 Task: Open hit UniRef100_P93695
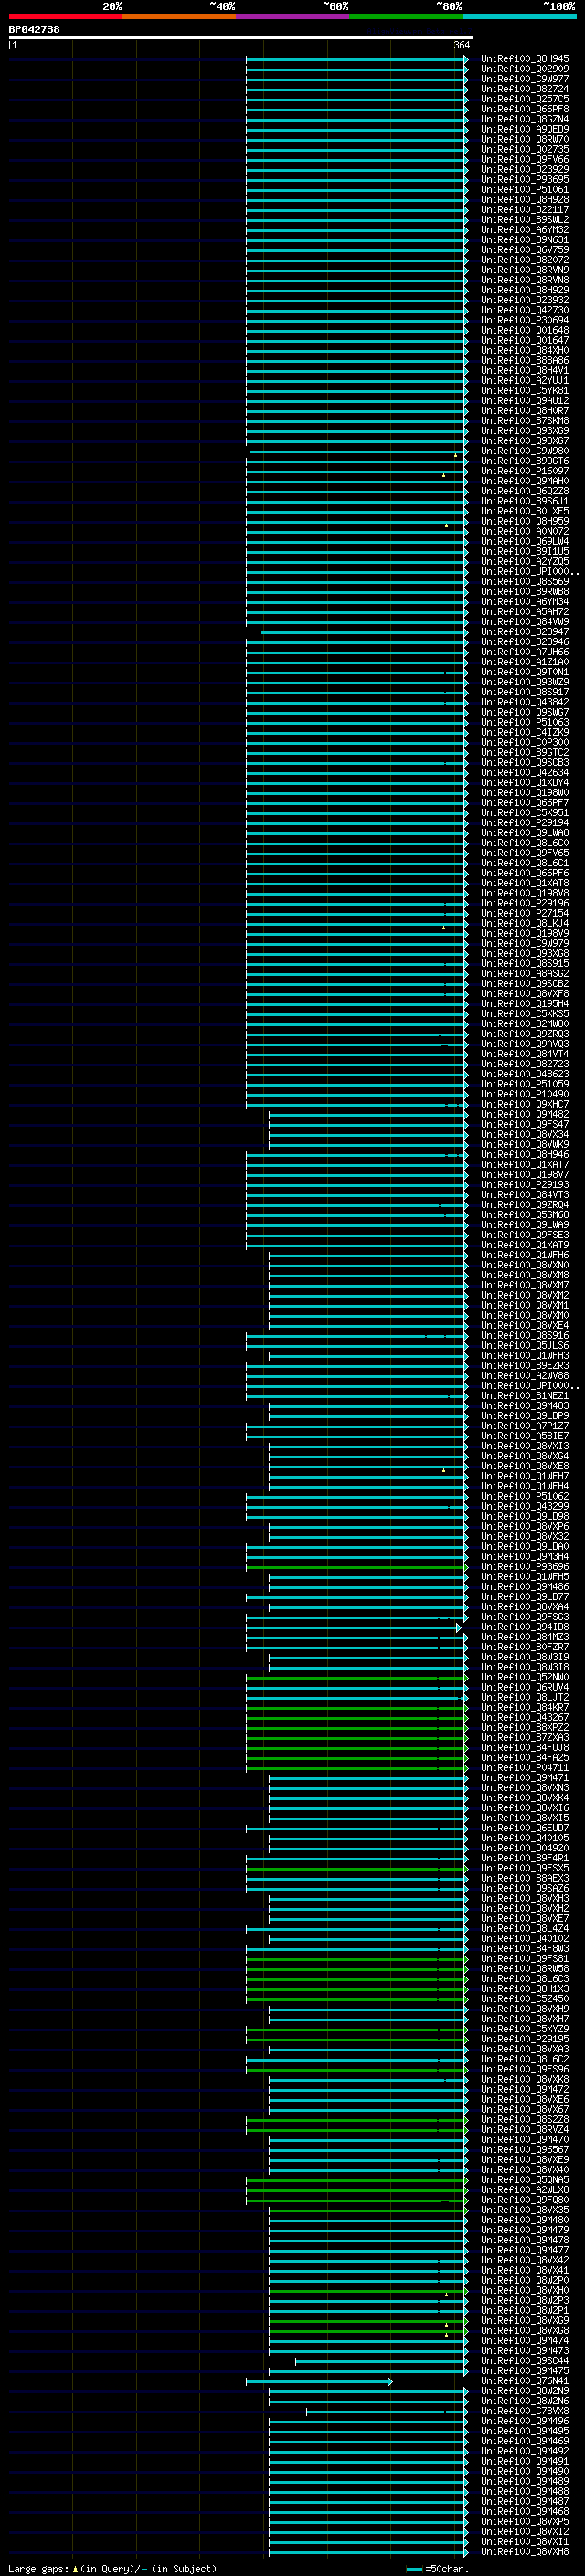coord(525,180)
